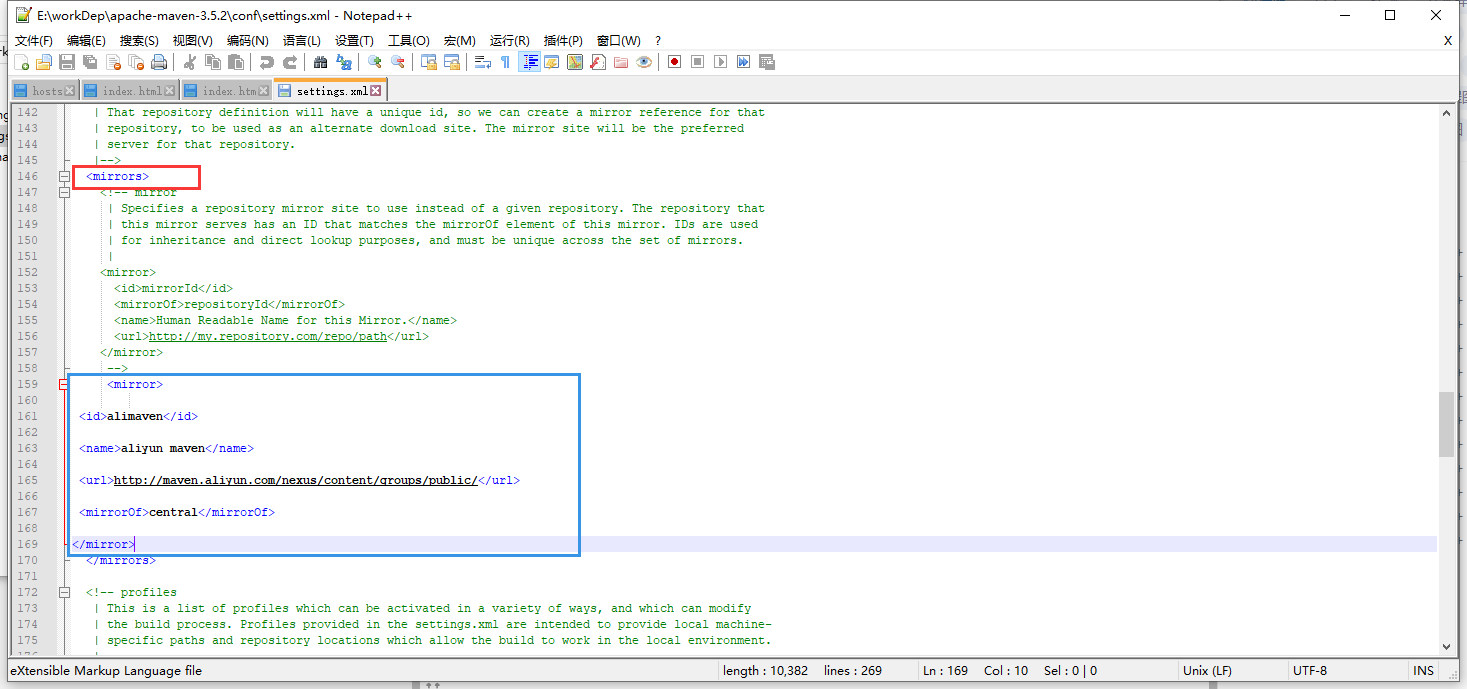Screen dimensions: 1467x689
Task: Open the 运行(R) menu
Action: (509, 40)
